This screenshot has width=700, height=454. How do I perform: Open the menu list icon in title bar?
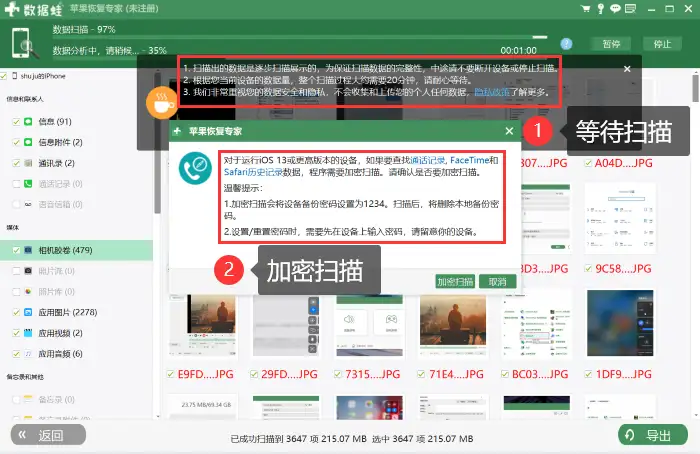pyautogui.click(x=630, y=8)
